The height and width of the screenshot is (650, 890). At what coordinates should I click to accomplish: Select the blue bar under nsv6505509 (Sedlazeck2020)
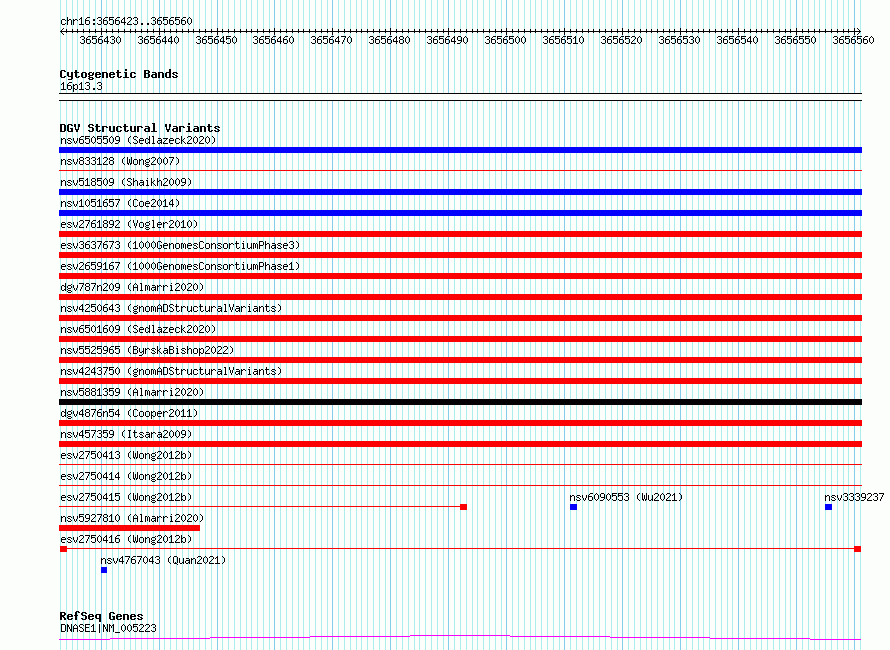pos(460,150)
